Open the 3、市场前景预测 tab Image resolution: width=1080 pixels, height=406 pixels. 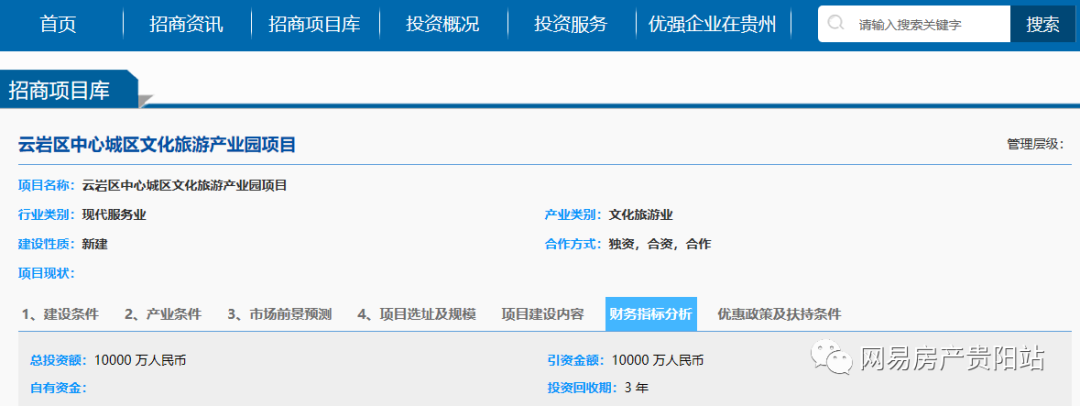click(280, 314)
